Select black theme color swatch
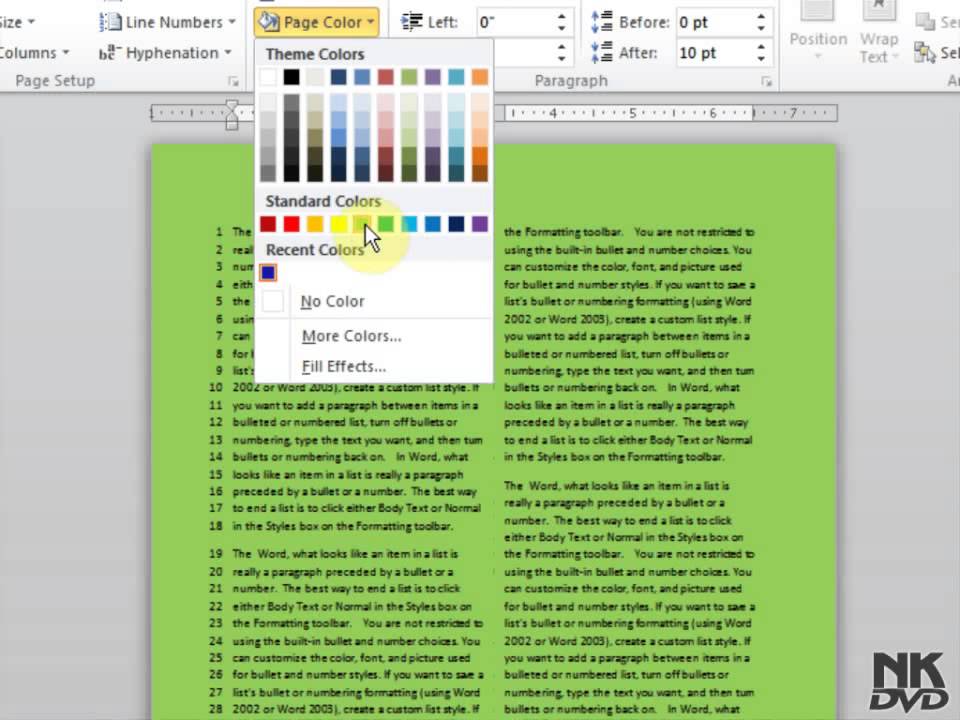This screenshot has height=720, width=960. point(291,77)
